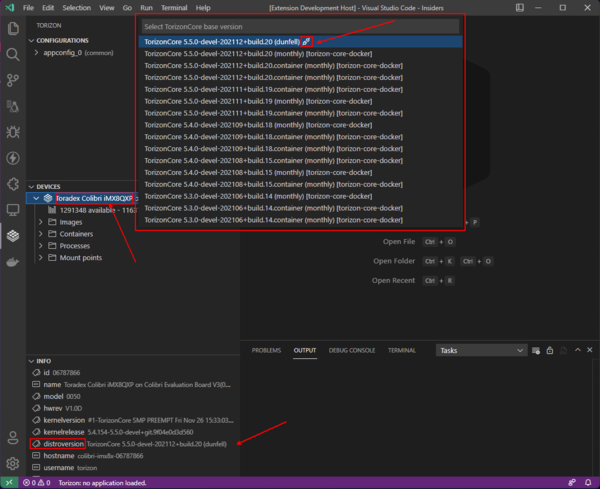Switch to the TERMINAL tab
The width and height of the screenshot is (600, 489).
coord(401,350)
